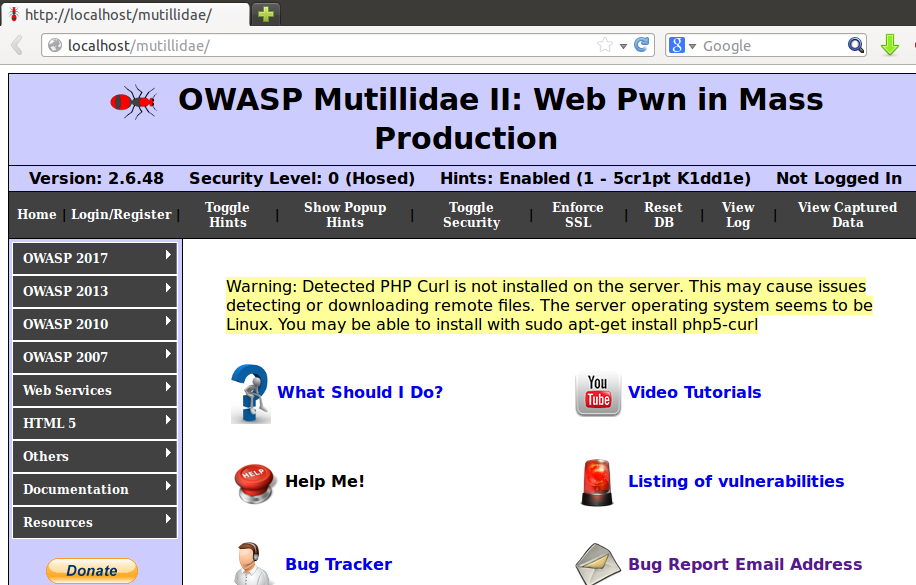Viewport: 916px width, 585px height.
Task: Click the Help Me! text
Action: click(325, 481)
